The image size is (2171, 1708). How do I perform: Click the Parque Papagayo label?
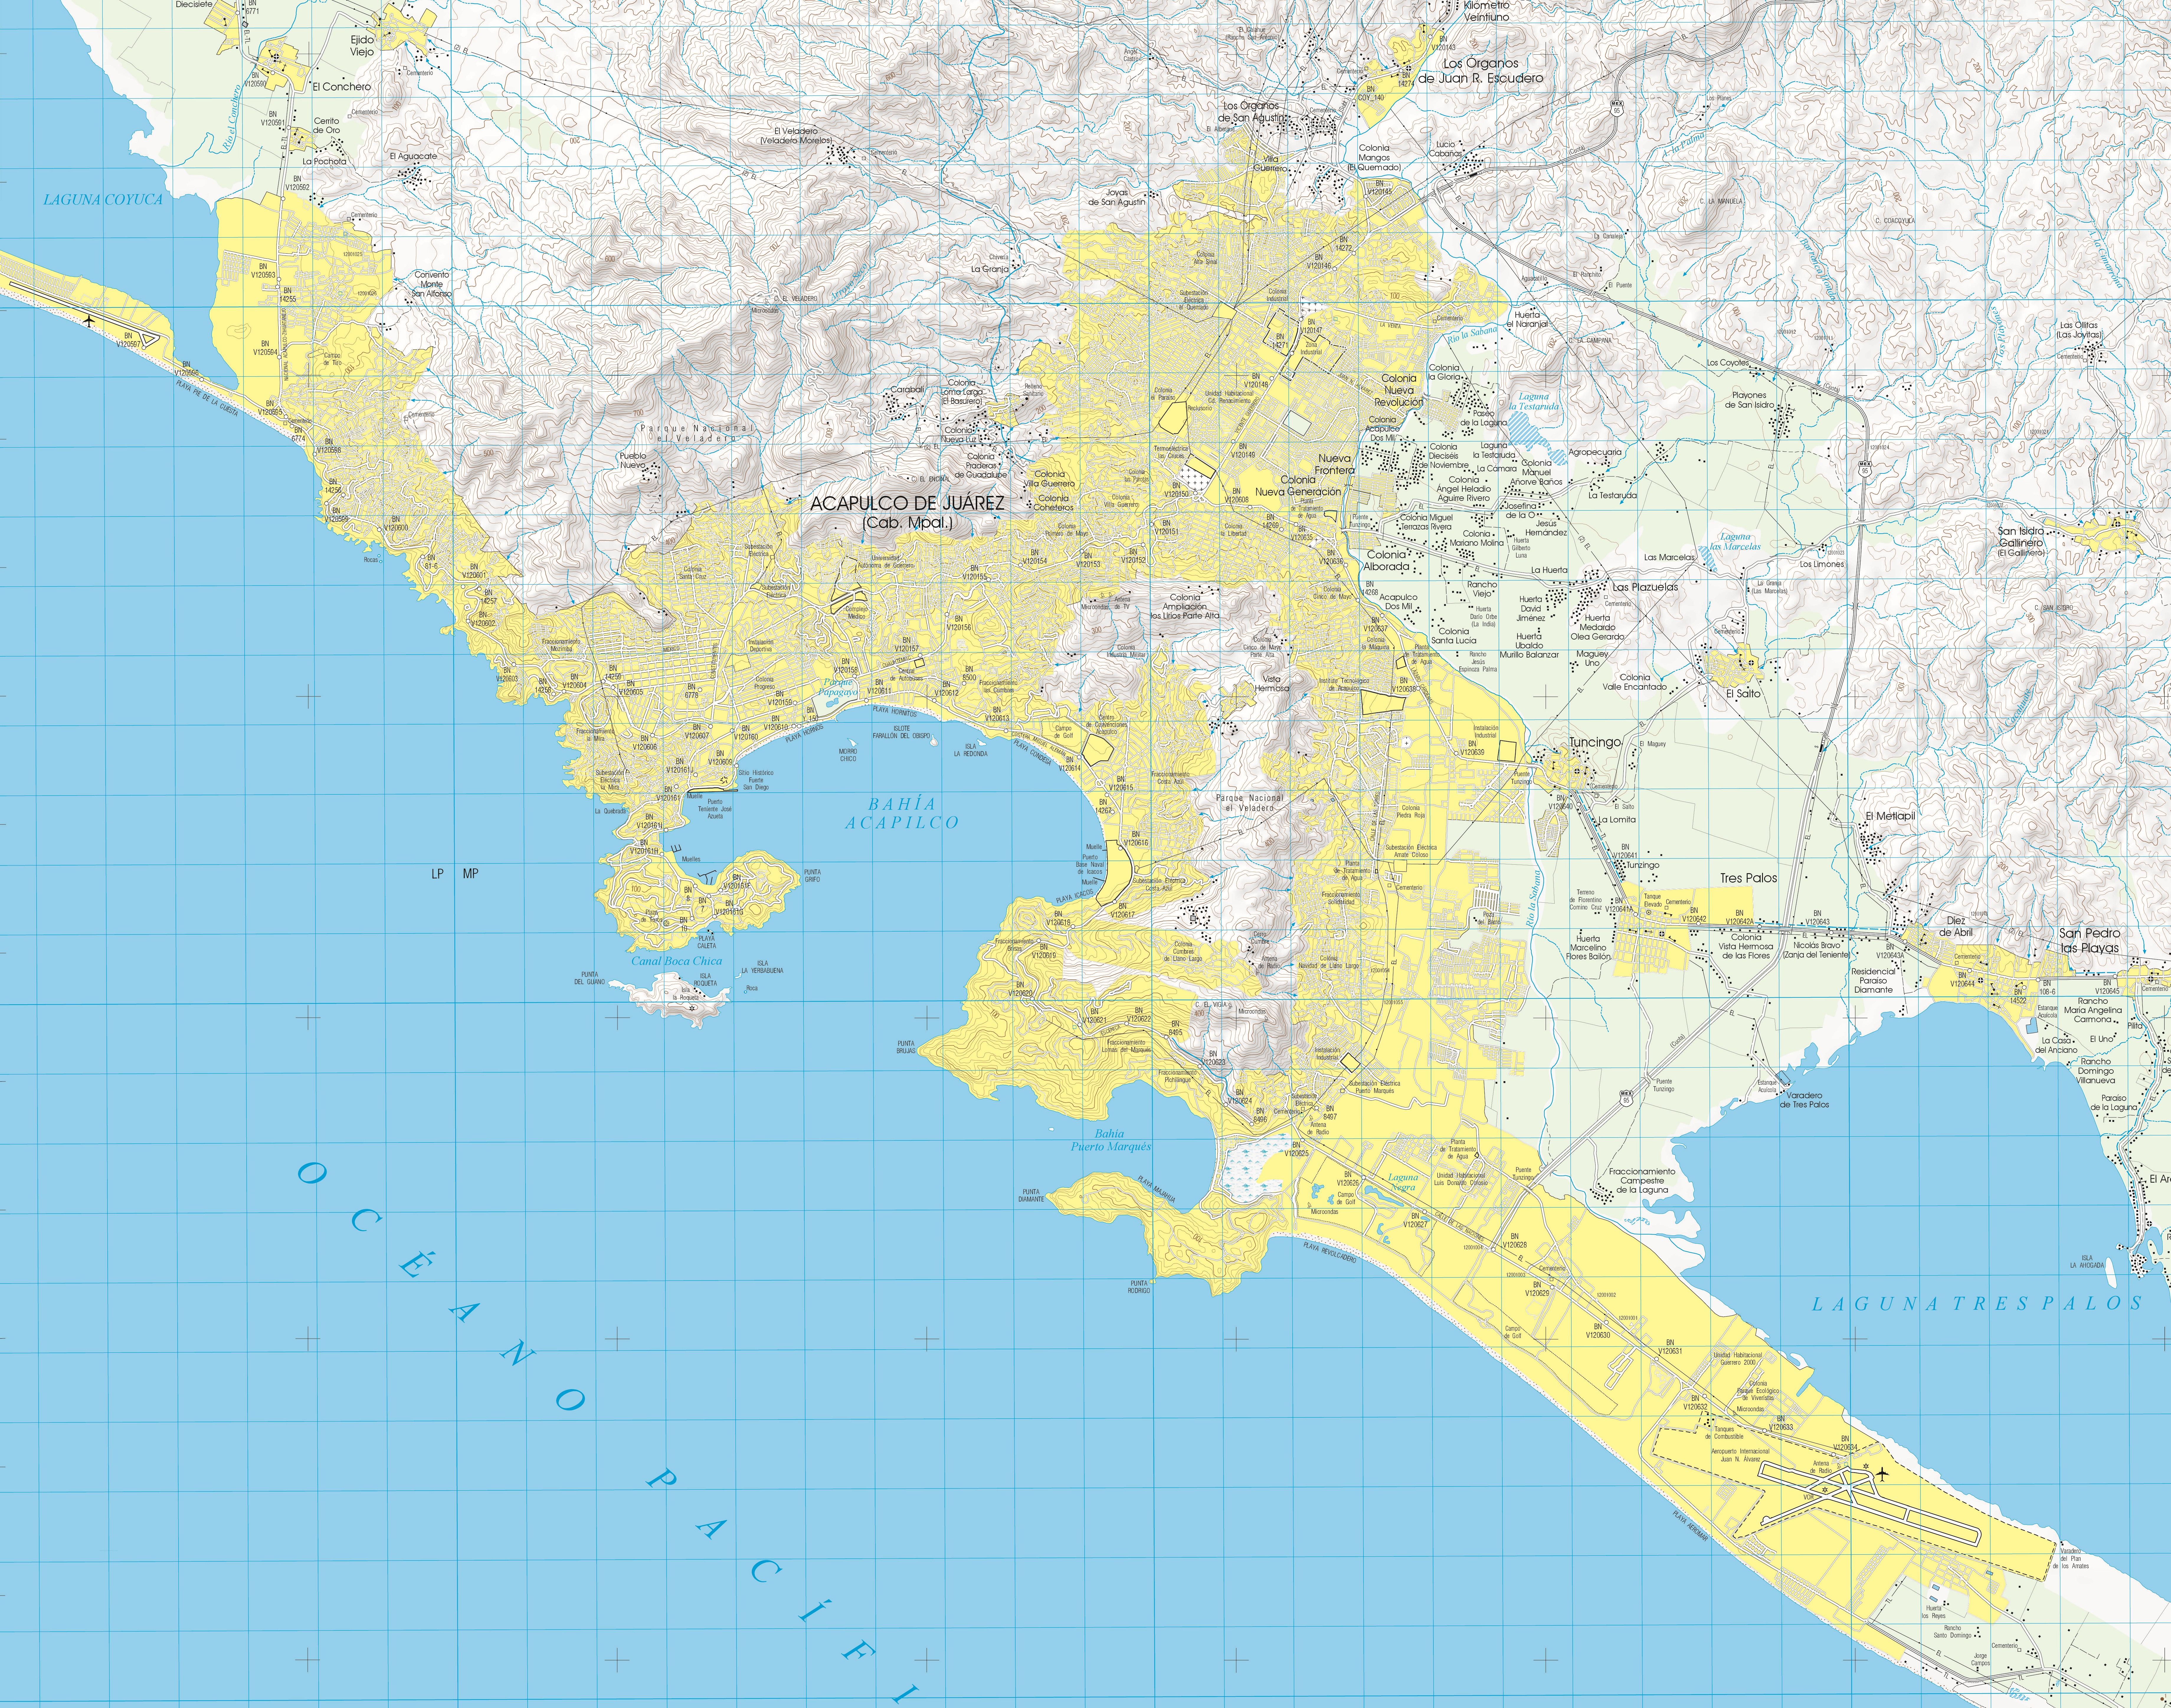coord(838,687)
